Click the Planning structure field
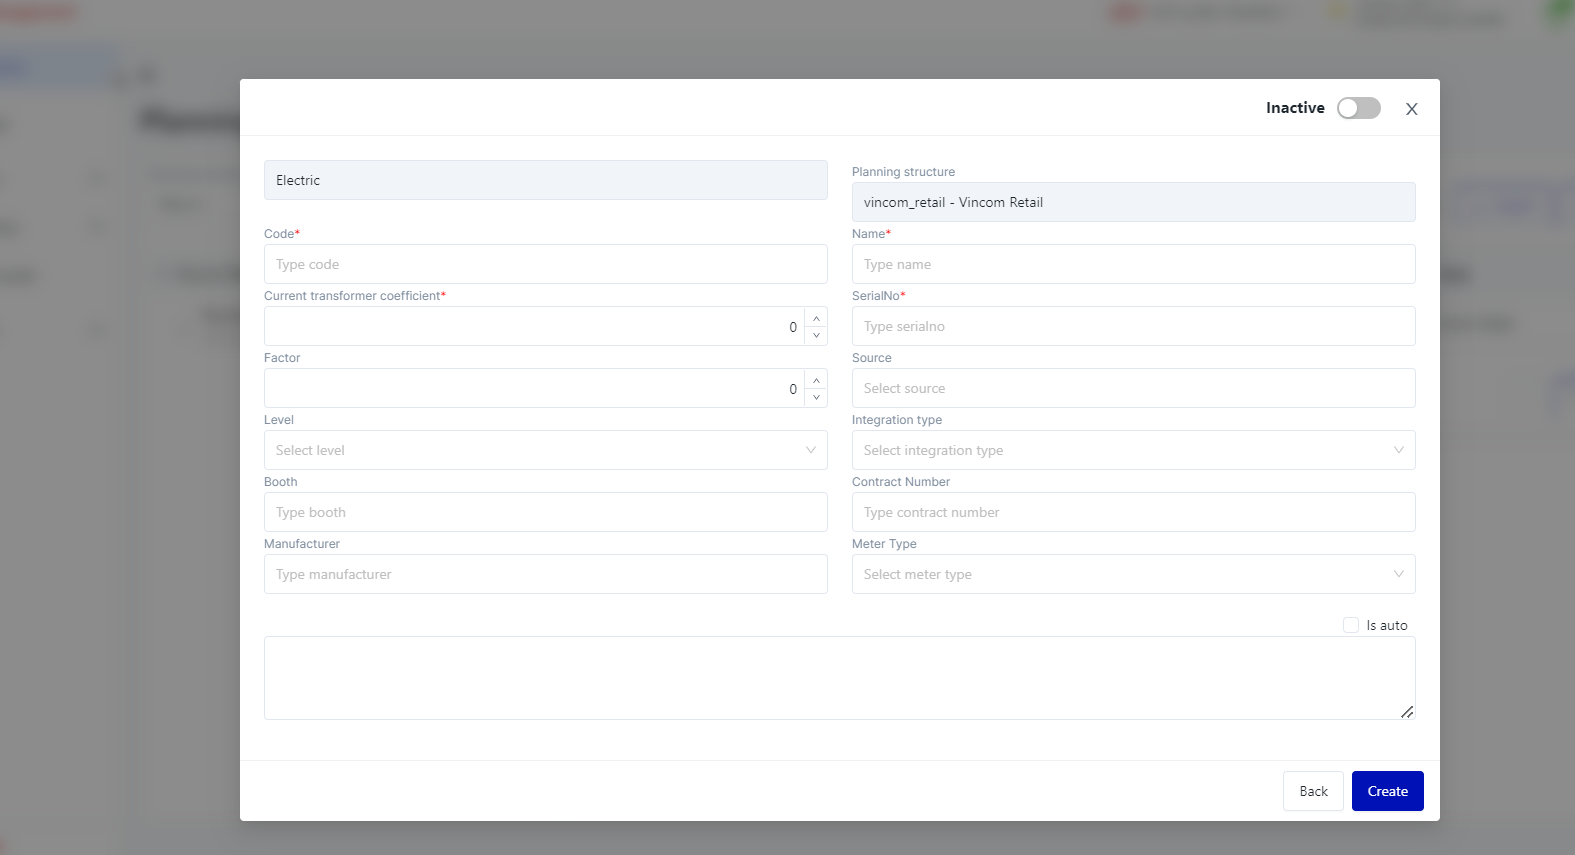Viewport: 1575px width, 855px height. (x=1133, y=202)
